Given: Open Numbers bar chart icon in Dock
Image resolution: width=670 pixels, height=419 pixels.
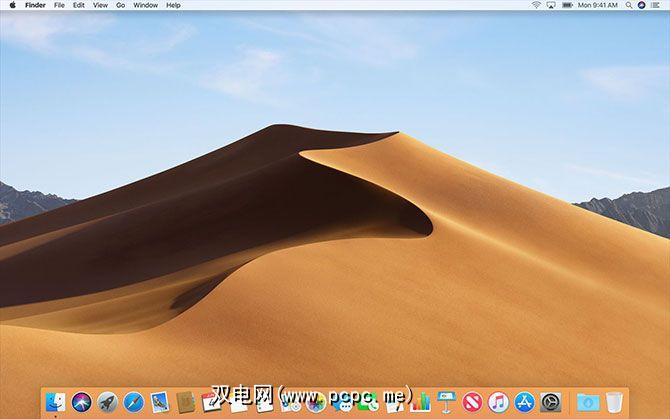Looking at the screenshot, I should 420,402.
